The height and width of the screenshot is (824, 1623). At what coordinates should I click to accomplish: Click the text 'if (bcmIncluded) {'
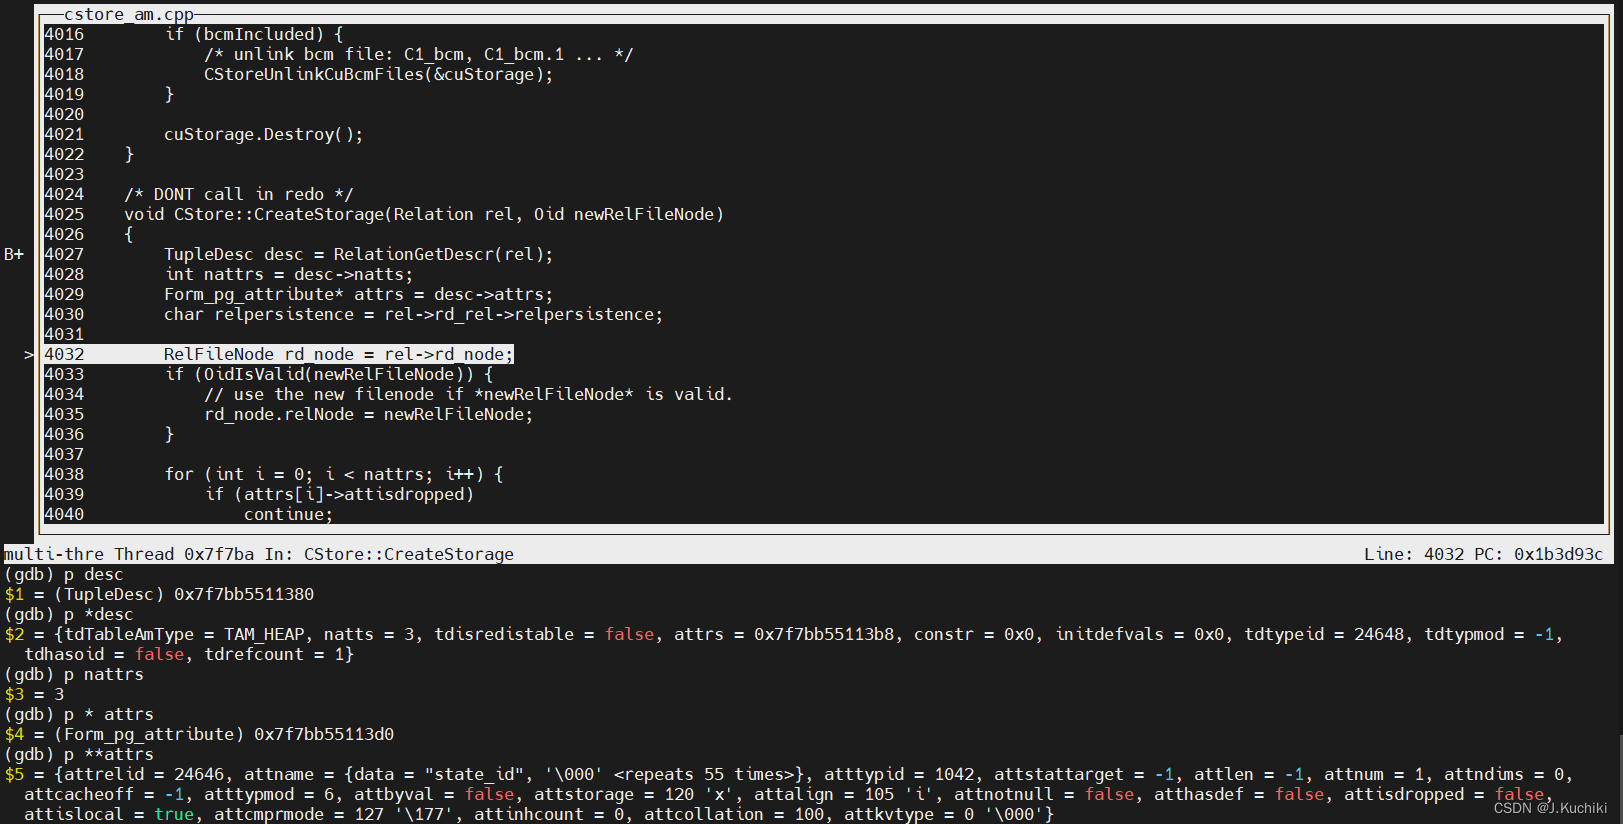coord(254,34)
